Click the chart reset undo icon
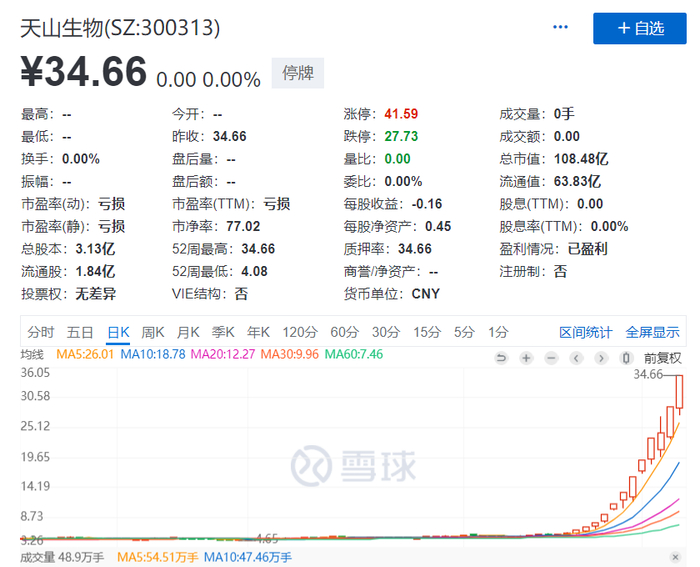Image resolution: width=700 pixels, height=567 pixels. pyautogui.click(x=501, y=358)
